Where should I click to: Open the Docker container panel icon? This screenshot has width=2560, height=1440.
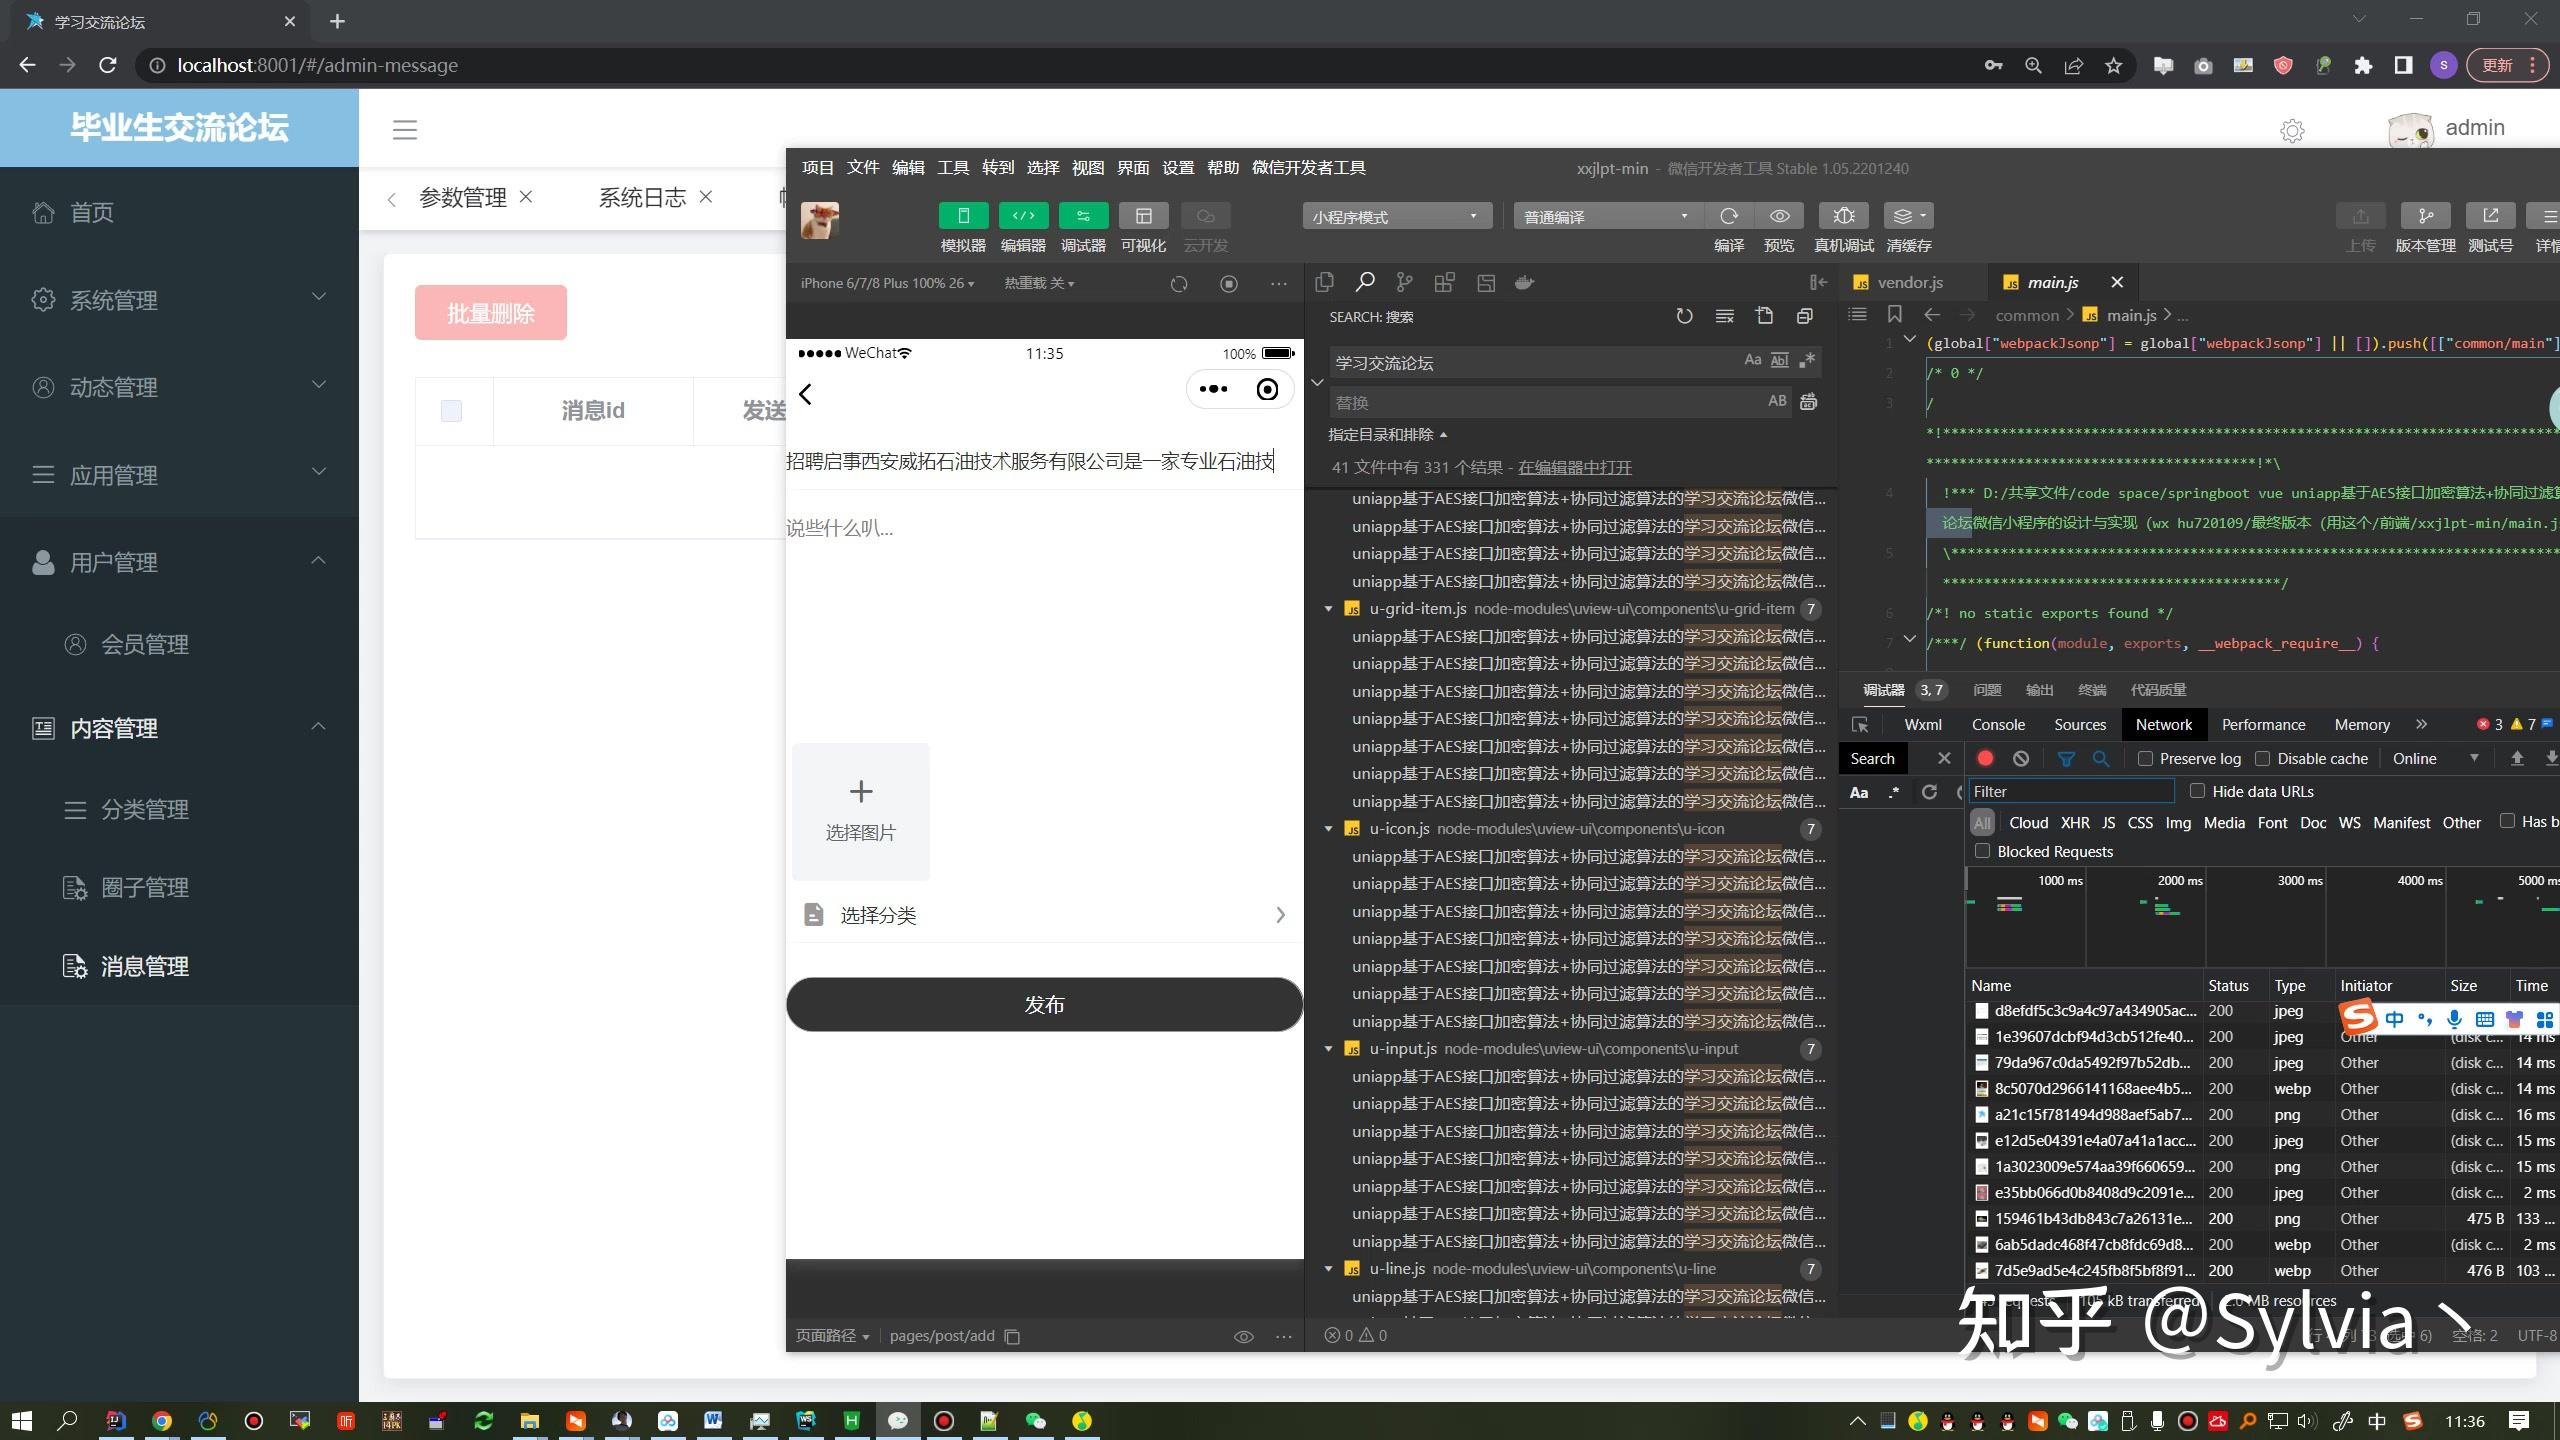point(1523,283)
